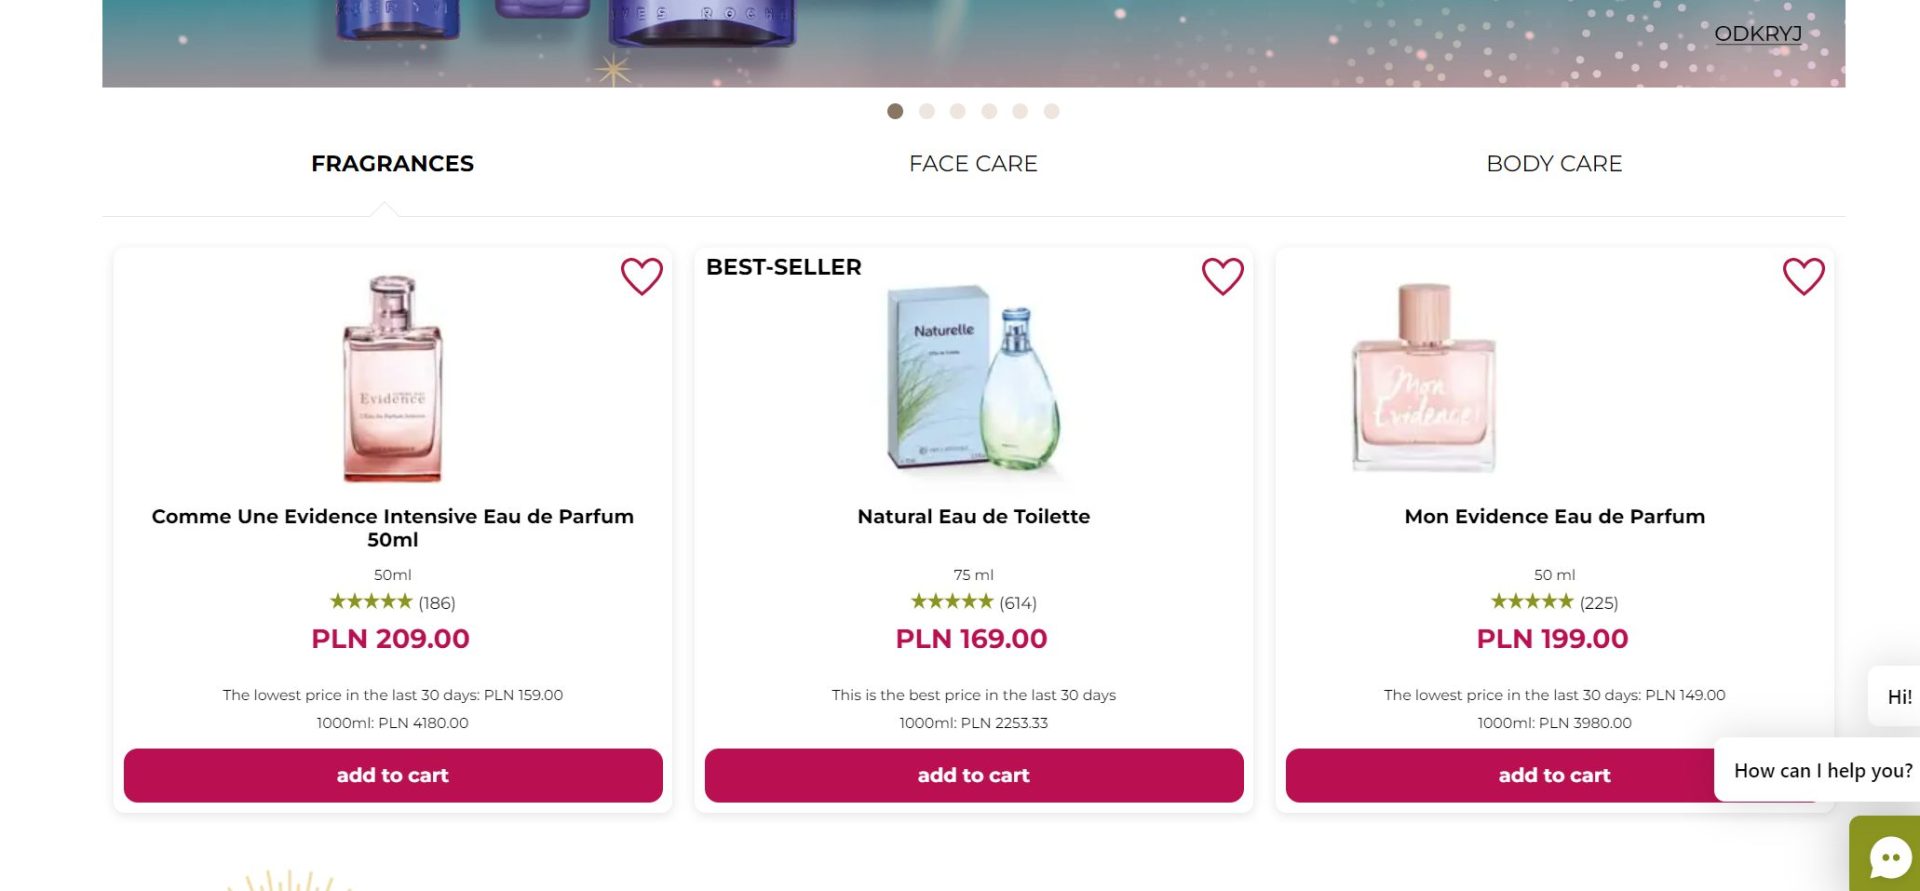Open the green chat bubble icon
Image resolution: width=1920 pixels, height=891 pixels.
(x=1889, y=857)
